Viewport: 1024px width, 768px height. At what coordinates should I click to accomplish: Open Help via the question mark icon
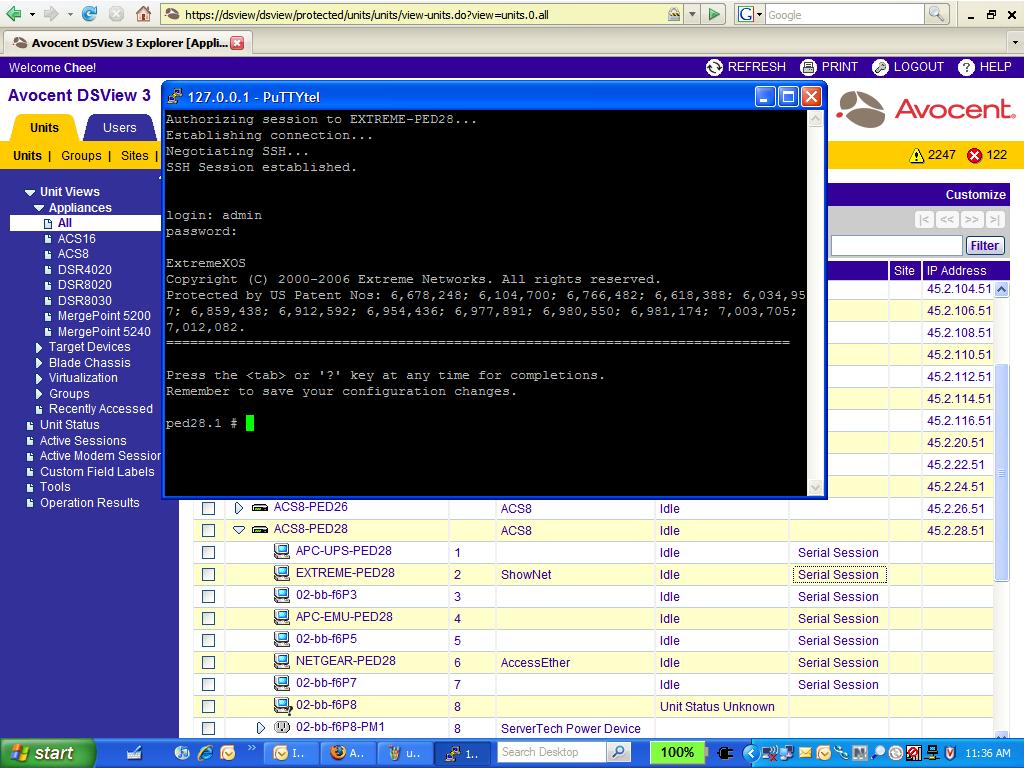966,67
